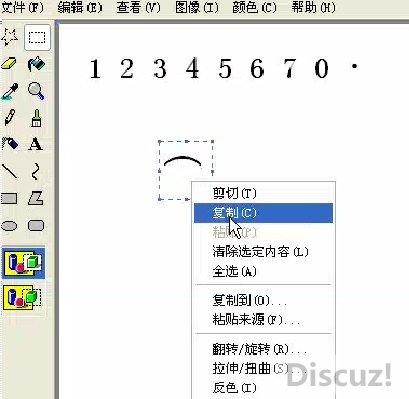Select the Free-Form Select tool
Image resolution: width=409 pixels, height=399 pixels.
[x=10, y=37]
